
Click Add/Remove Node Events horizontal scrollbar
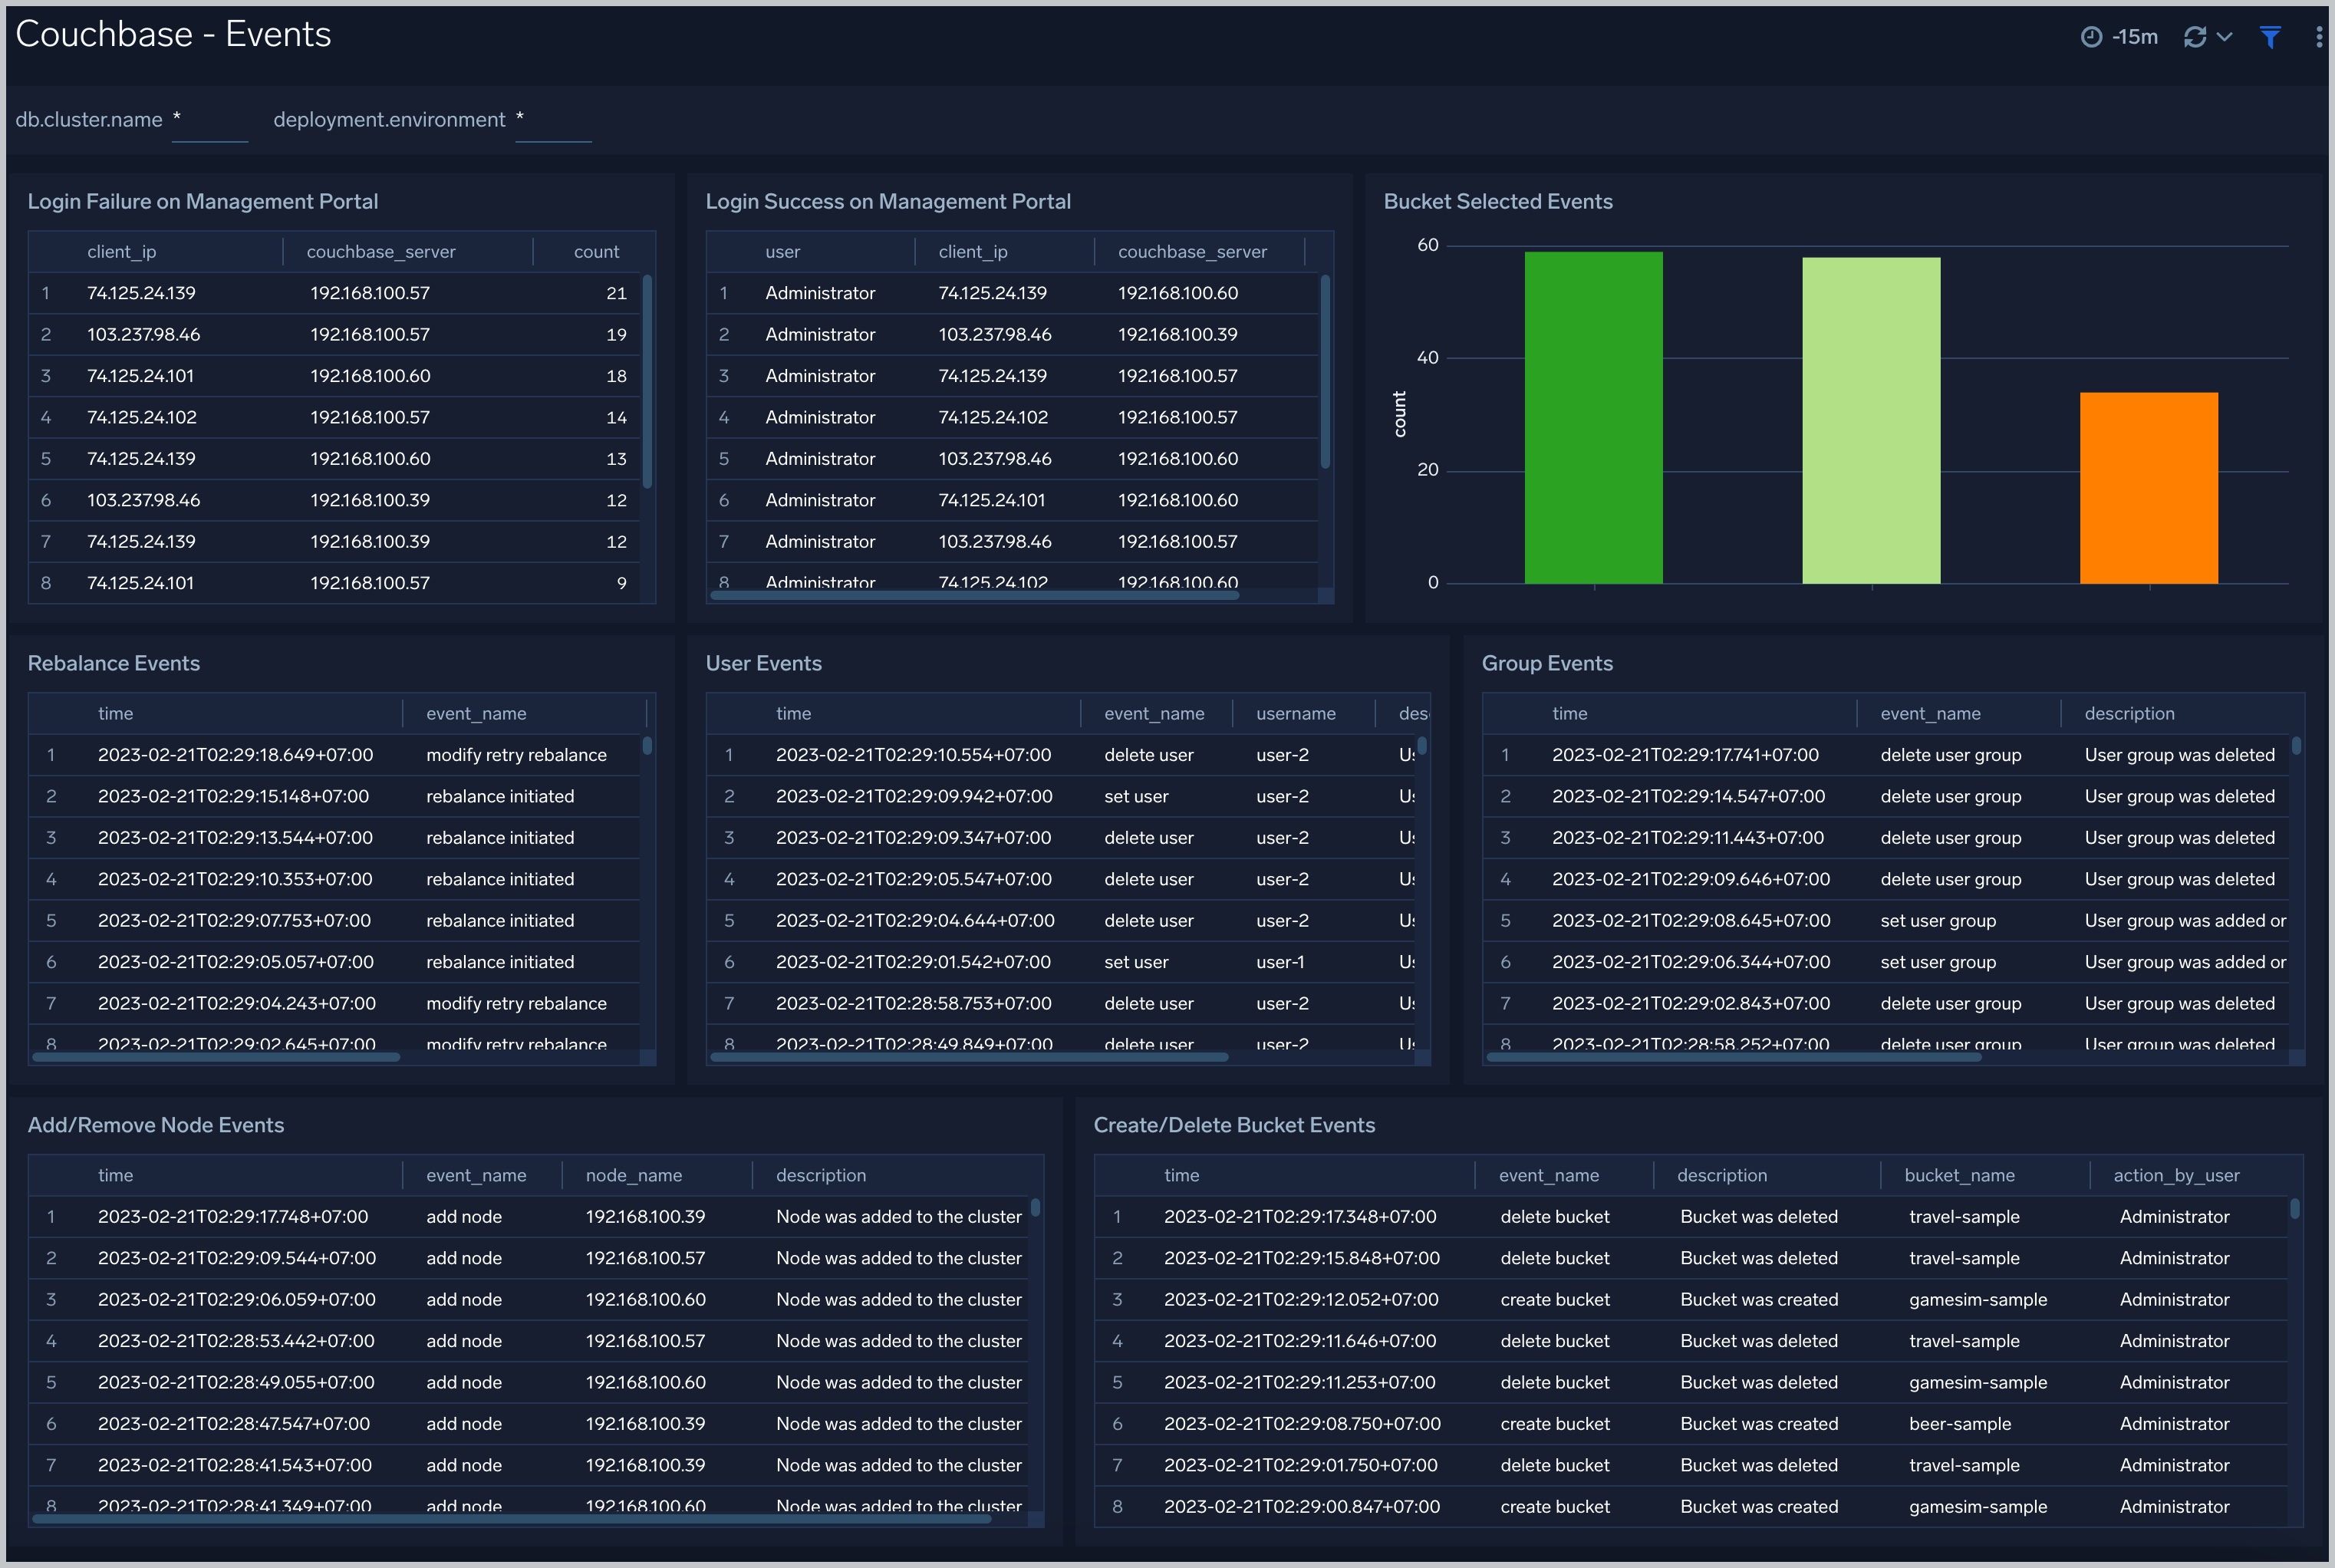coord(511,1519)
